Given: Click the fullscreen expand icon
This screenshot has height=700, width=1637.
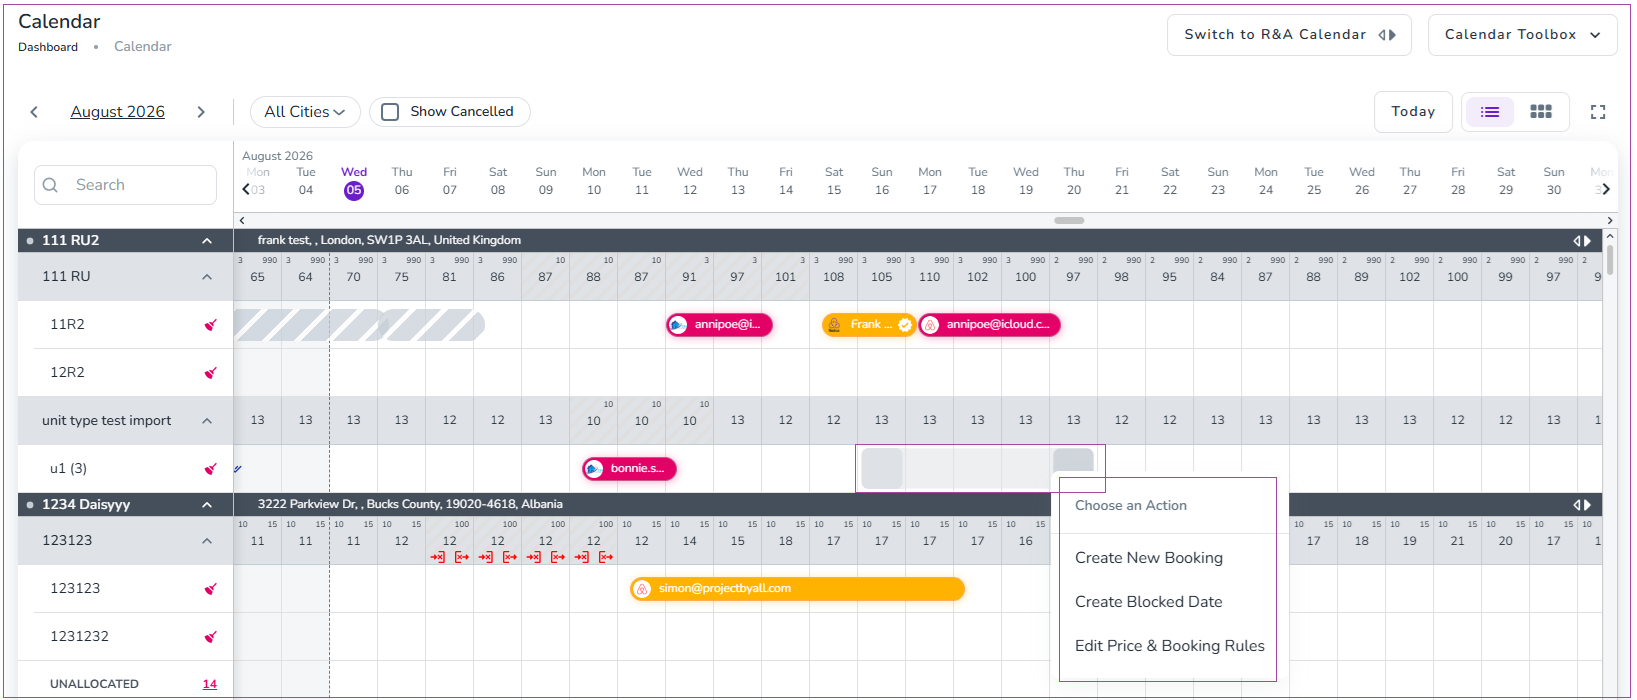Looking at the screenshot, I should (1598, 112).
